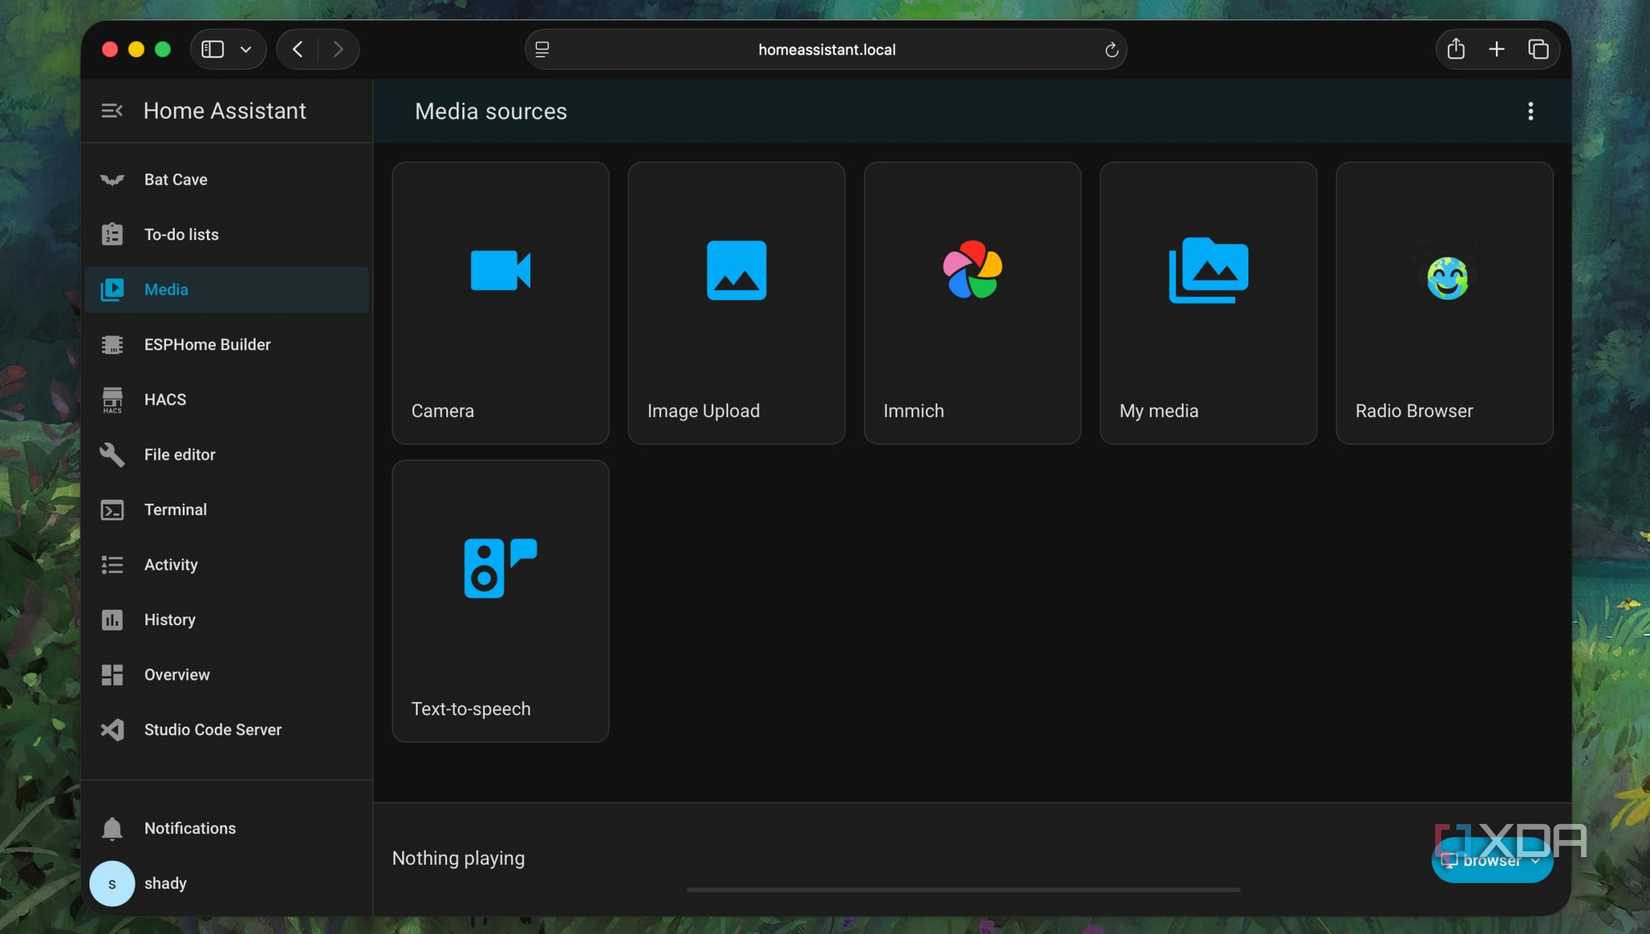This screenshot has height=934, width=1650.
Task: Open ESPHome Builder from sidebar
Action: pos(207,345)
